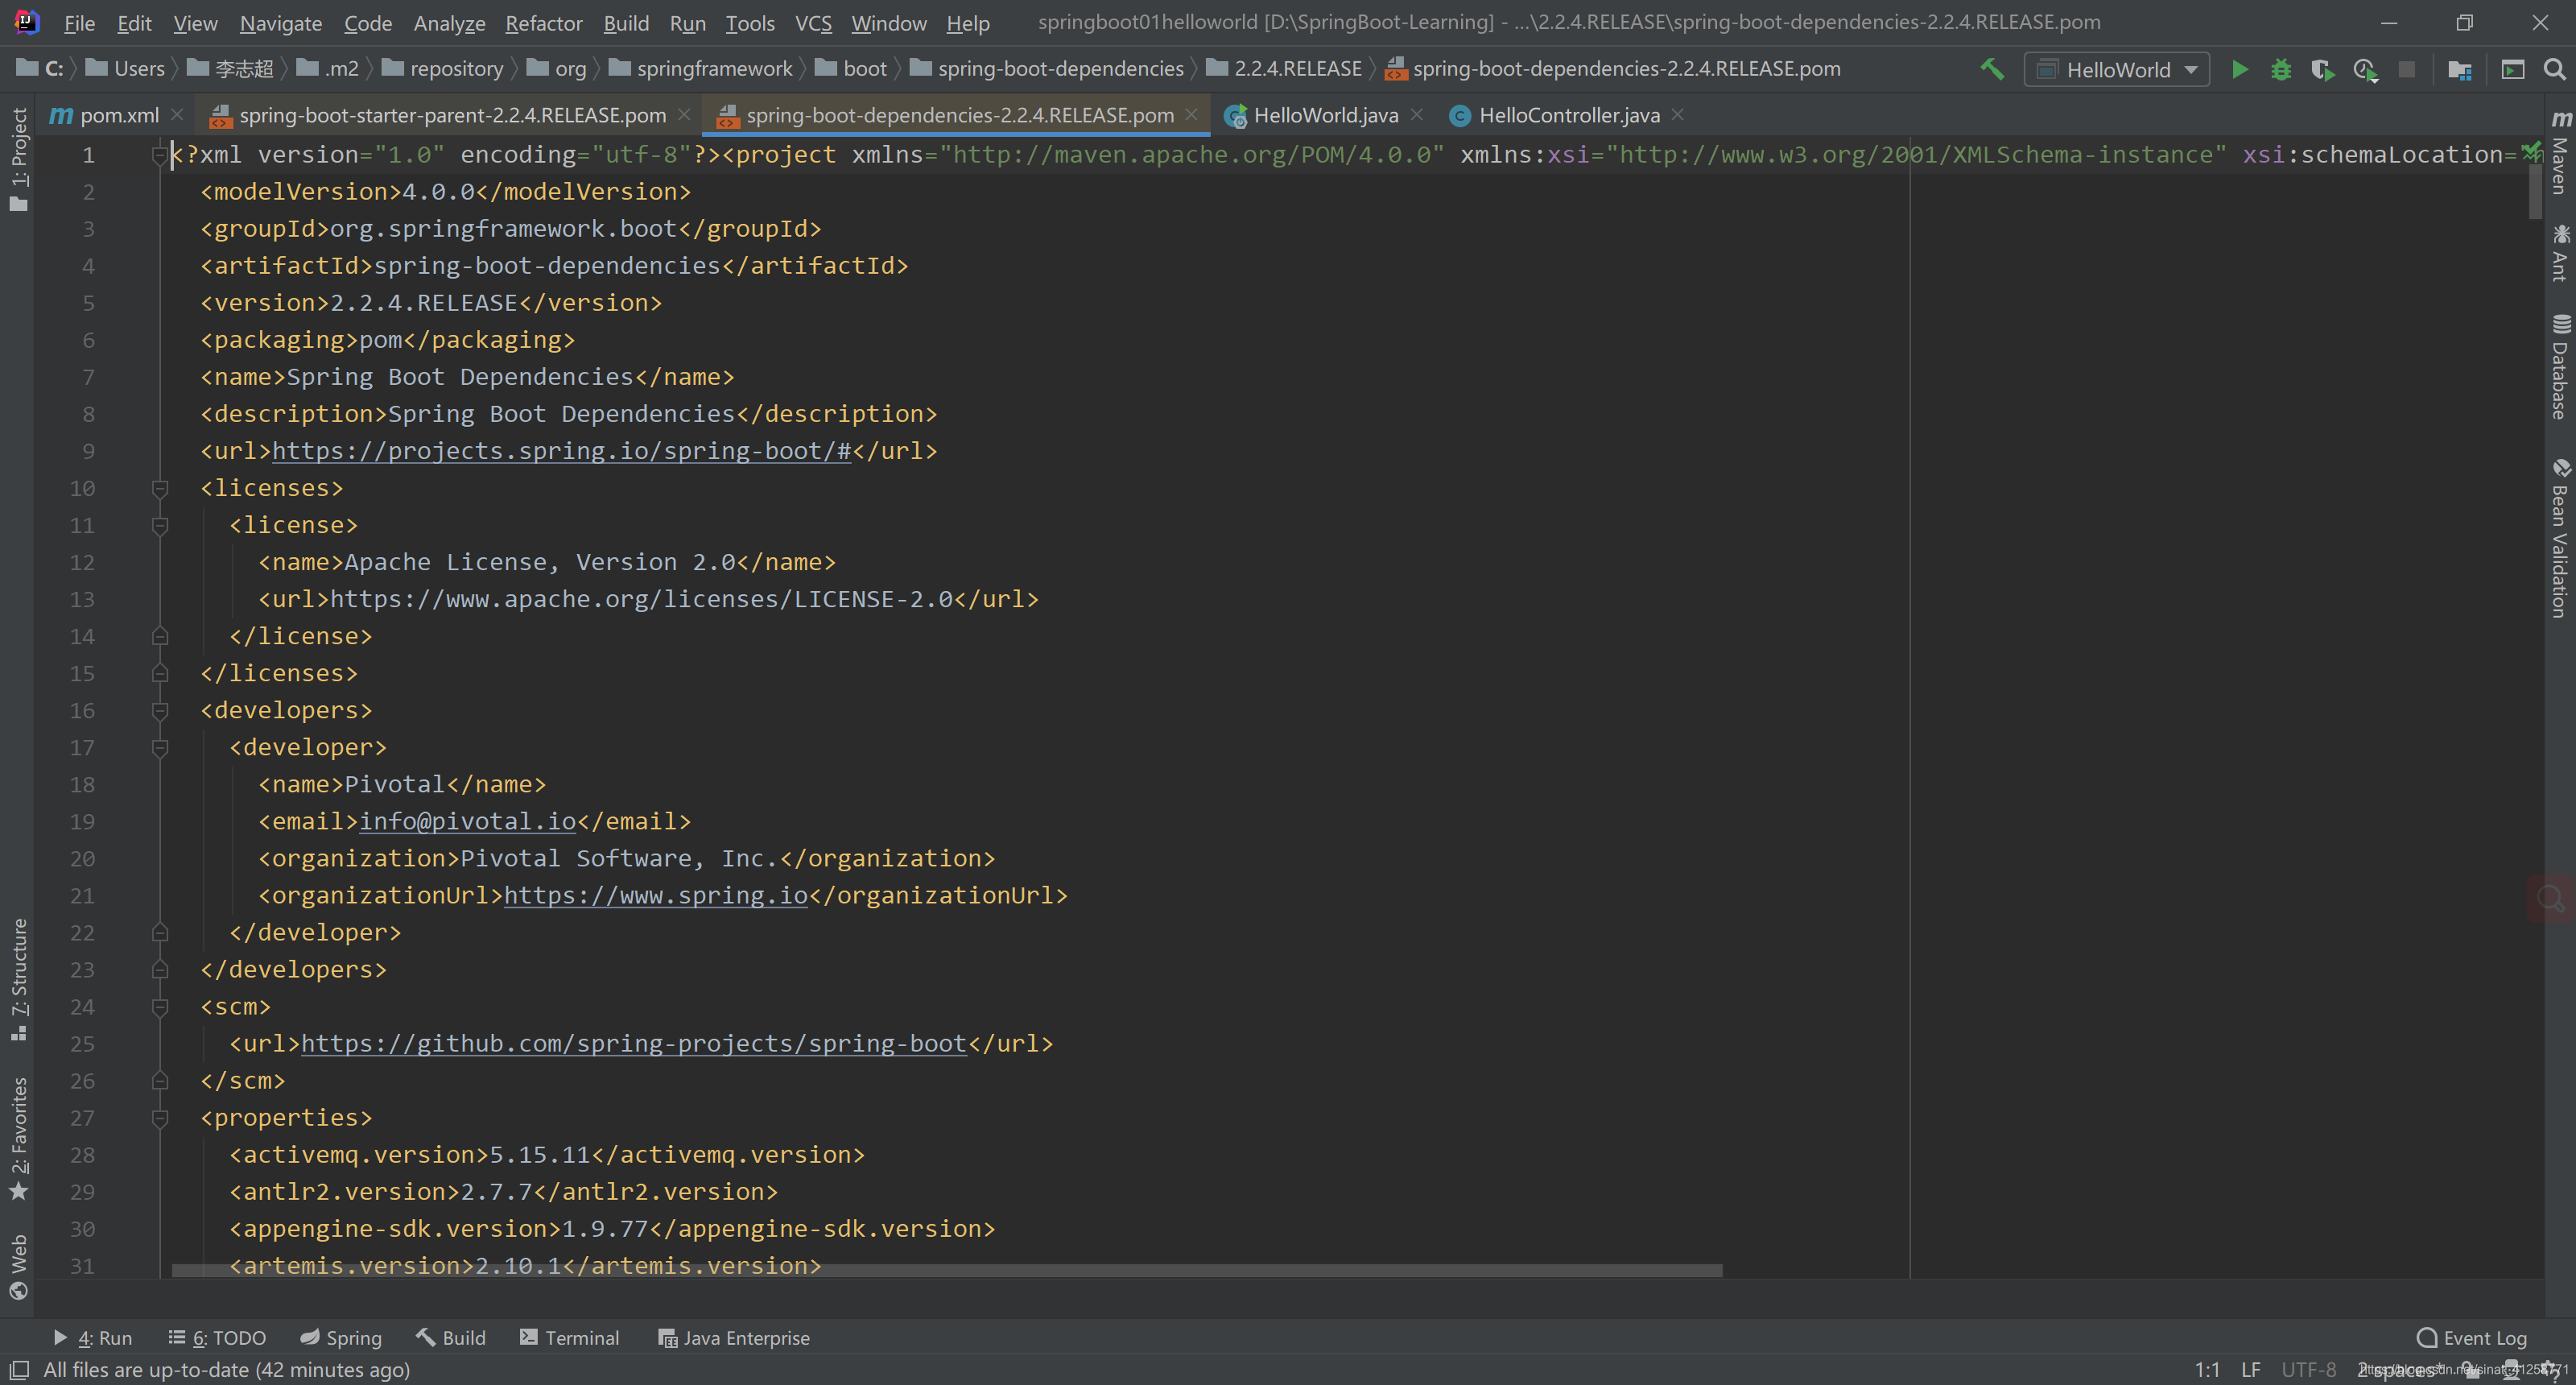2576x1385 pixels.
Task: Toggle tool window bars in bottom-left corner
Action: click(18, 1369)
